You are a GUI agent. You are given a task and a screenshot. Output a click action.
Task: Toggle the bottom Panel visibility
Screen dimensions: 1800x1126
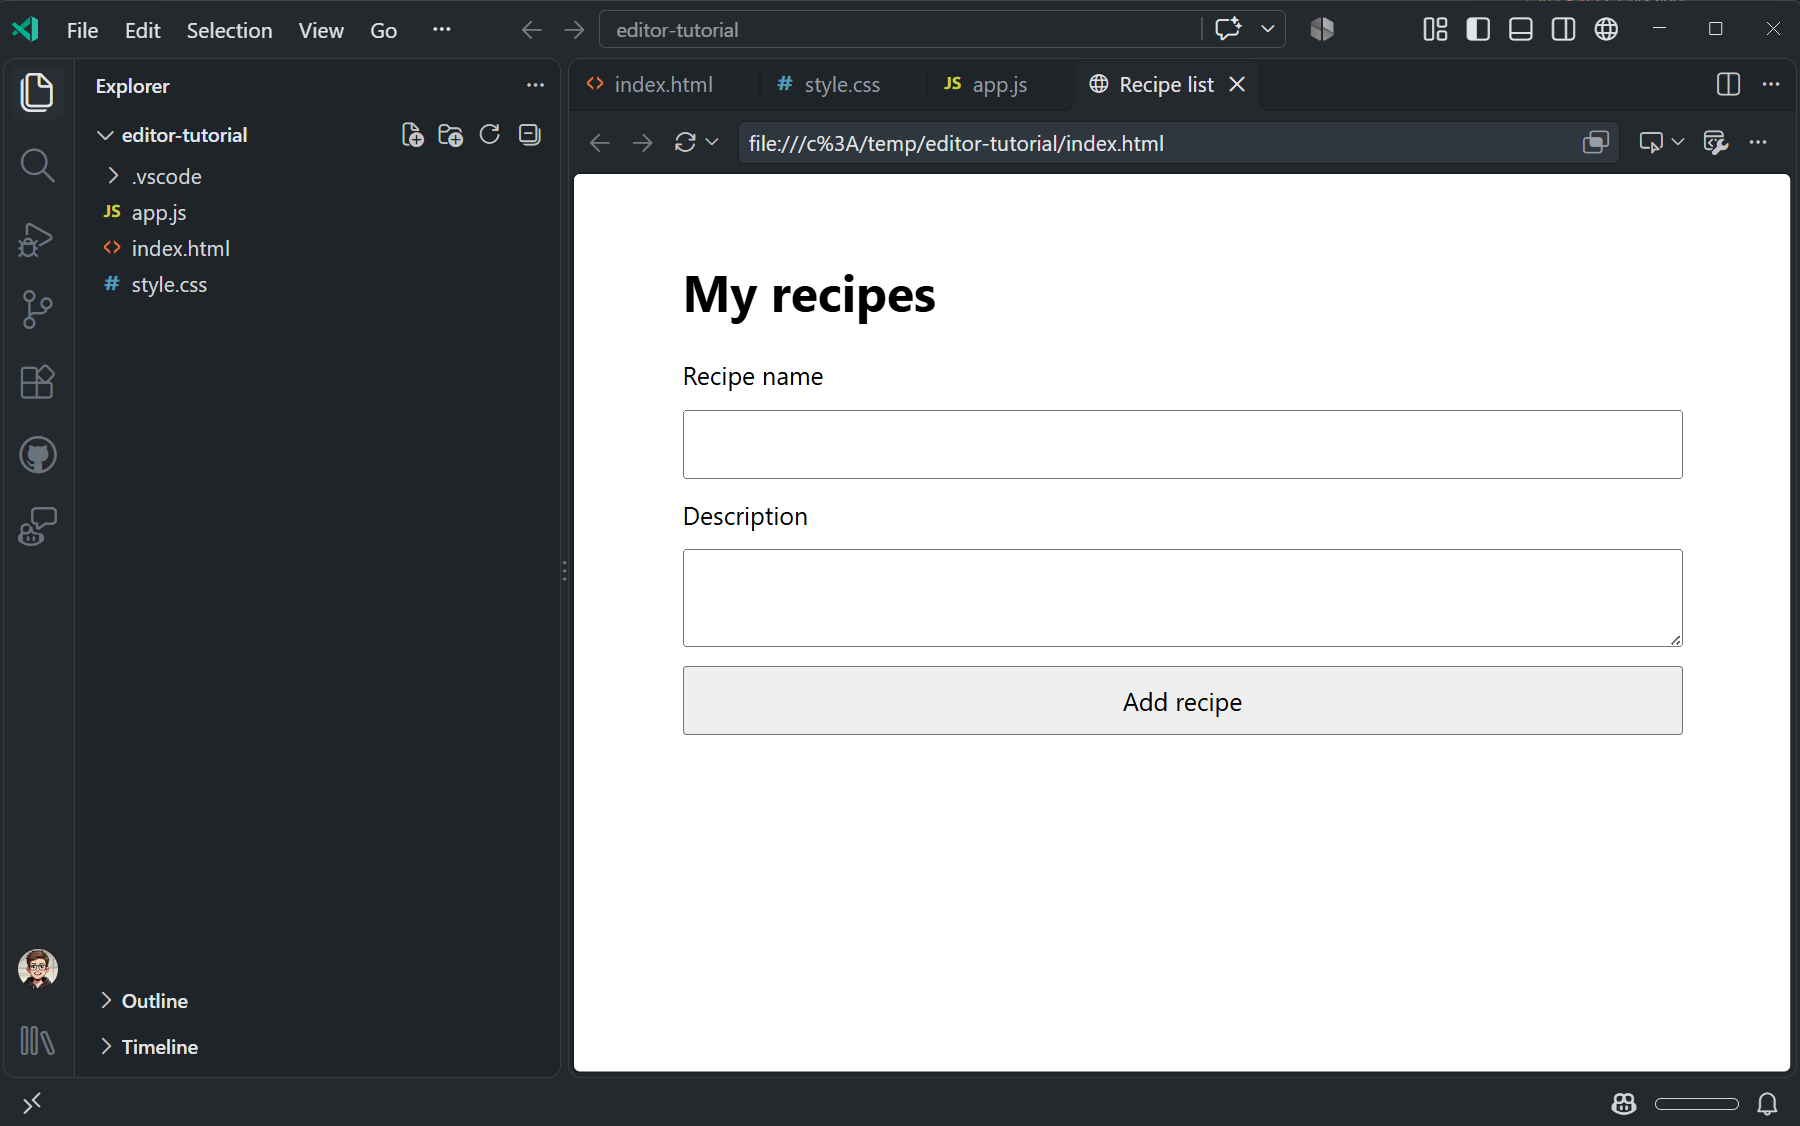click(x=1521, y=30)
